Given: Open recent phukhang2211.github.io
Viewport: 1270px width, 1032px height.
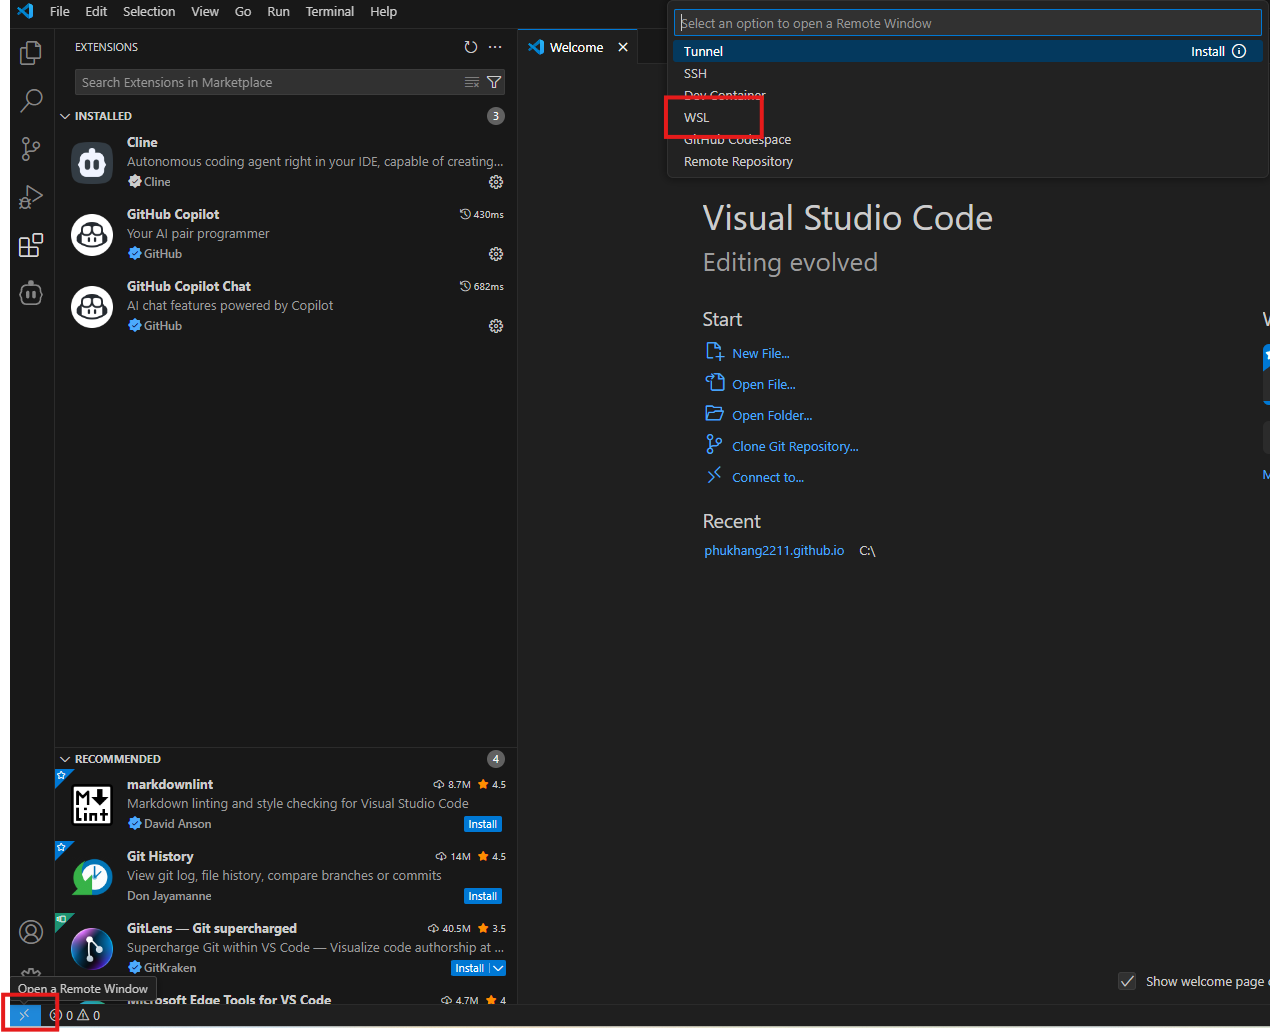Looking at the screenshot, I should tap(774, 550).
